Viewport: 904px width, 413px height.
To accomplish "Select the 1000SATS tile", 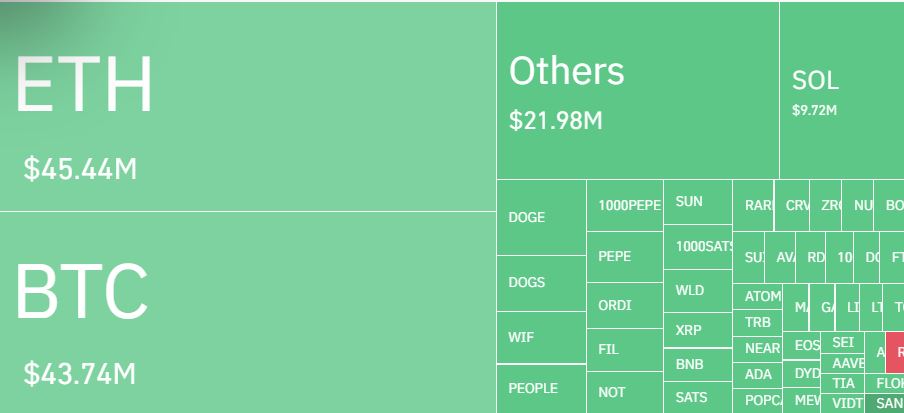I will coord(698,247).
